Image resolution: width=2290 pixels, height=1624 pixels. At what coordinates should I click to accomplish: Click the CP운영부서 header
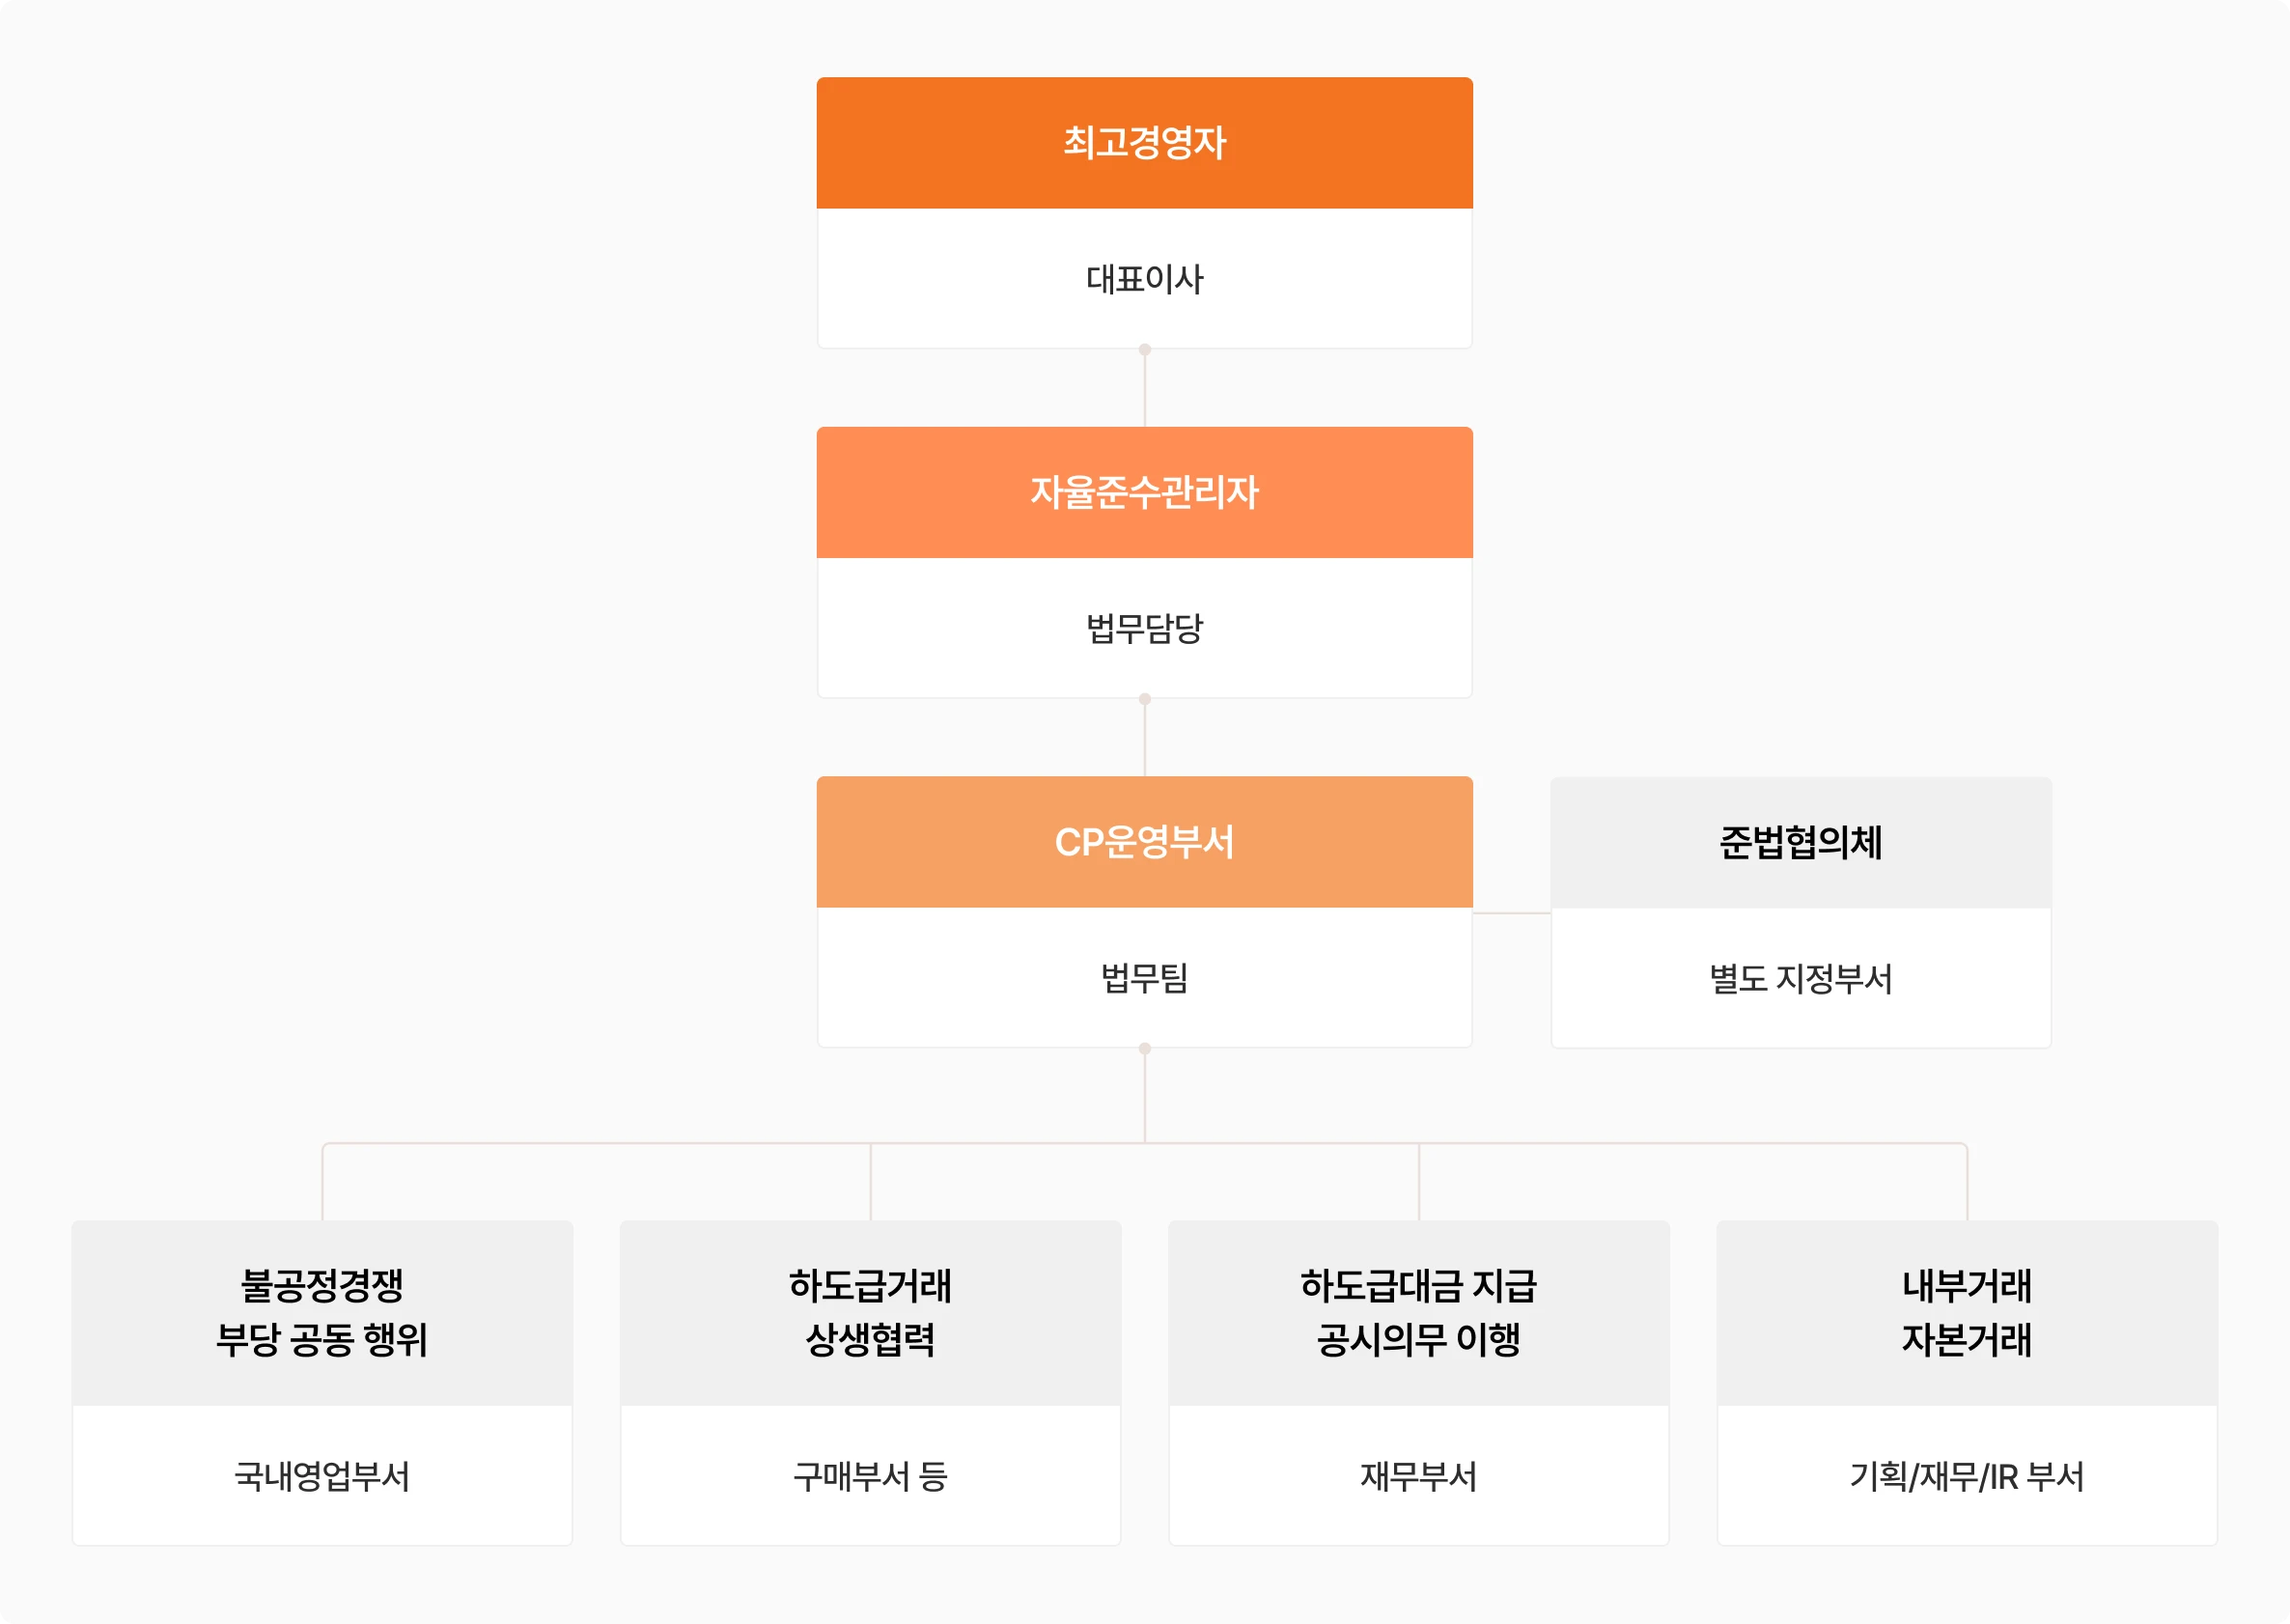(1144, 842)
